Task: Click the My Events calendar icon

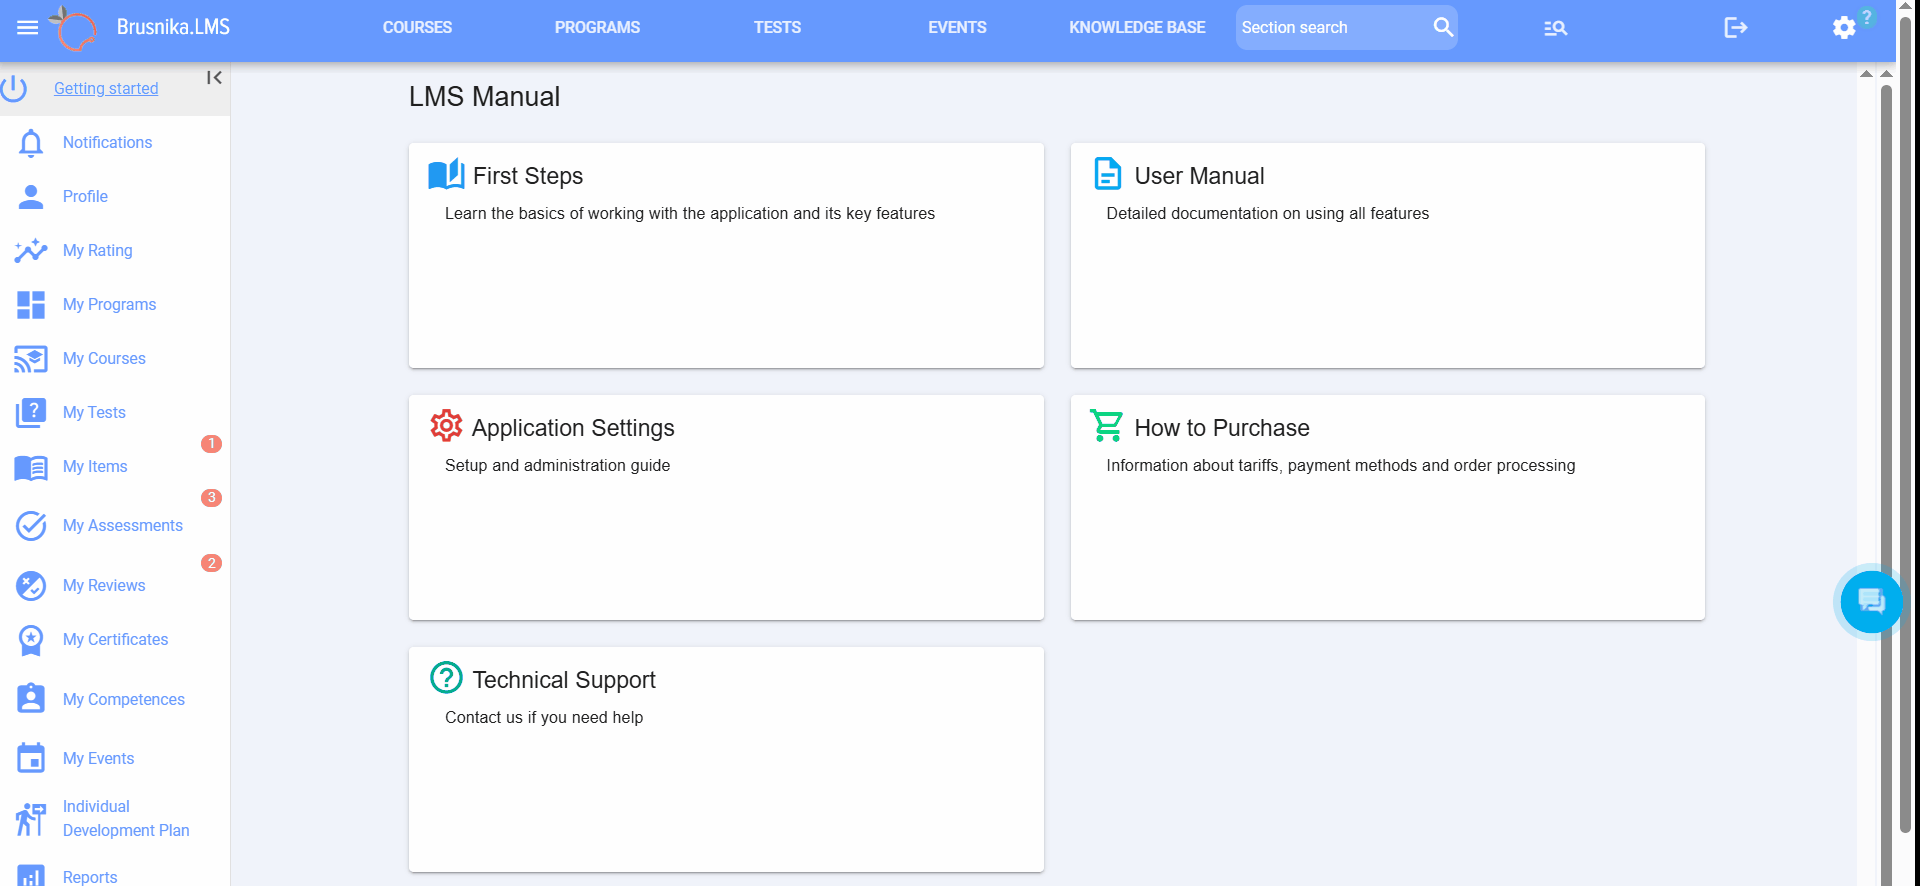Action: coord(31,758)
